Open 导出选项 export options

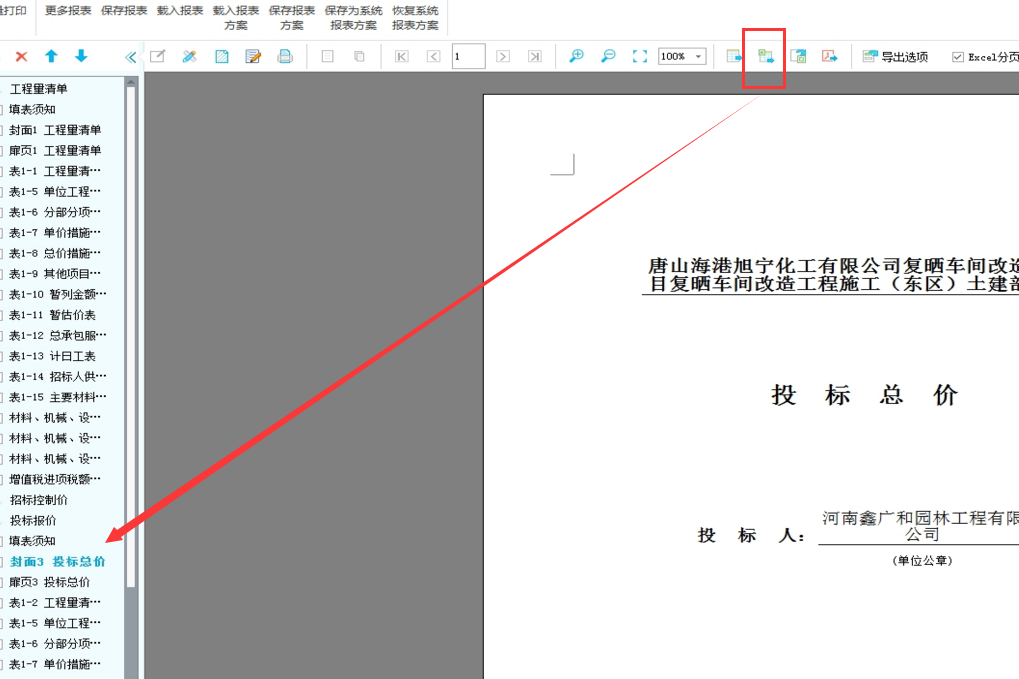[895, 57]
